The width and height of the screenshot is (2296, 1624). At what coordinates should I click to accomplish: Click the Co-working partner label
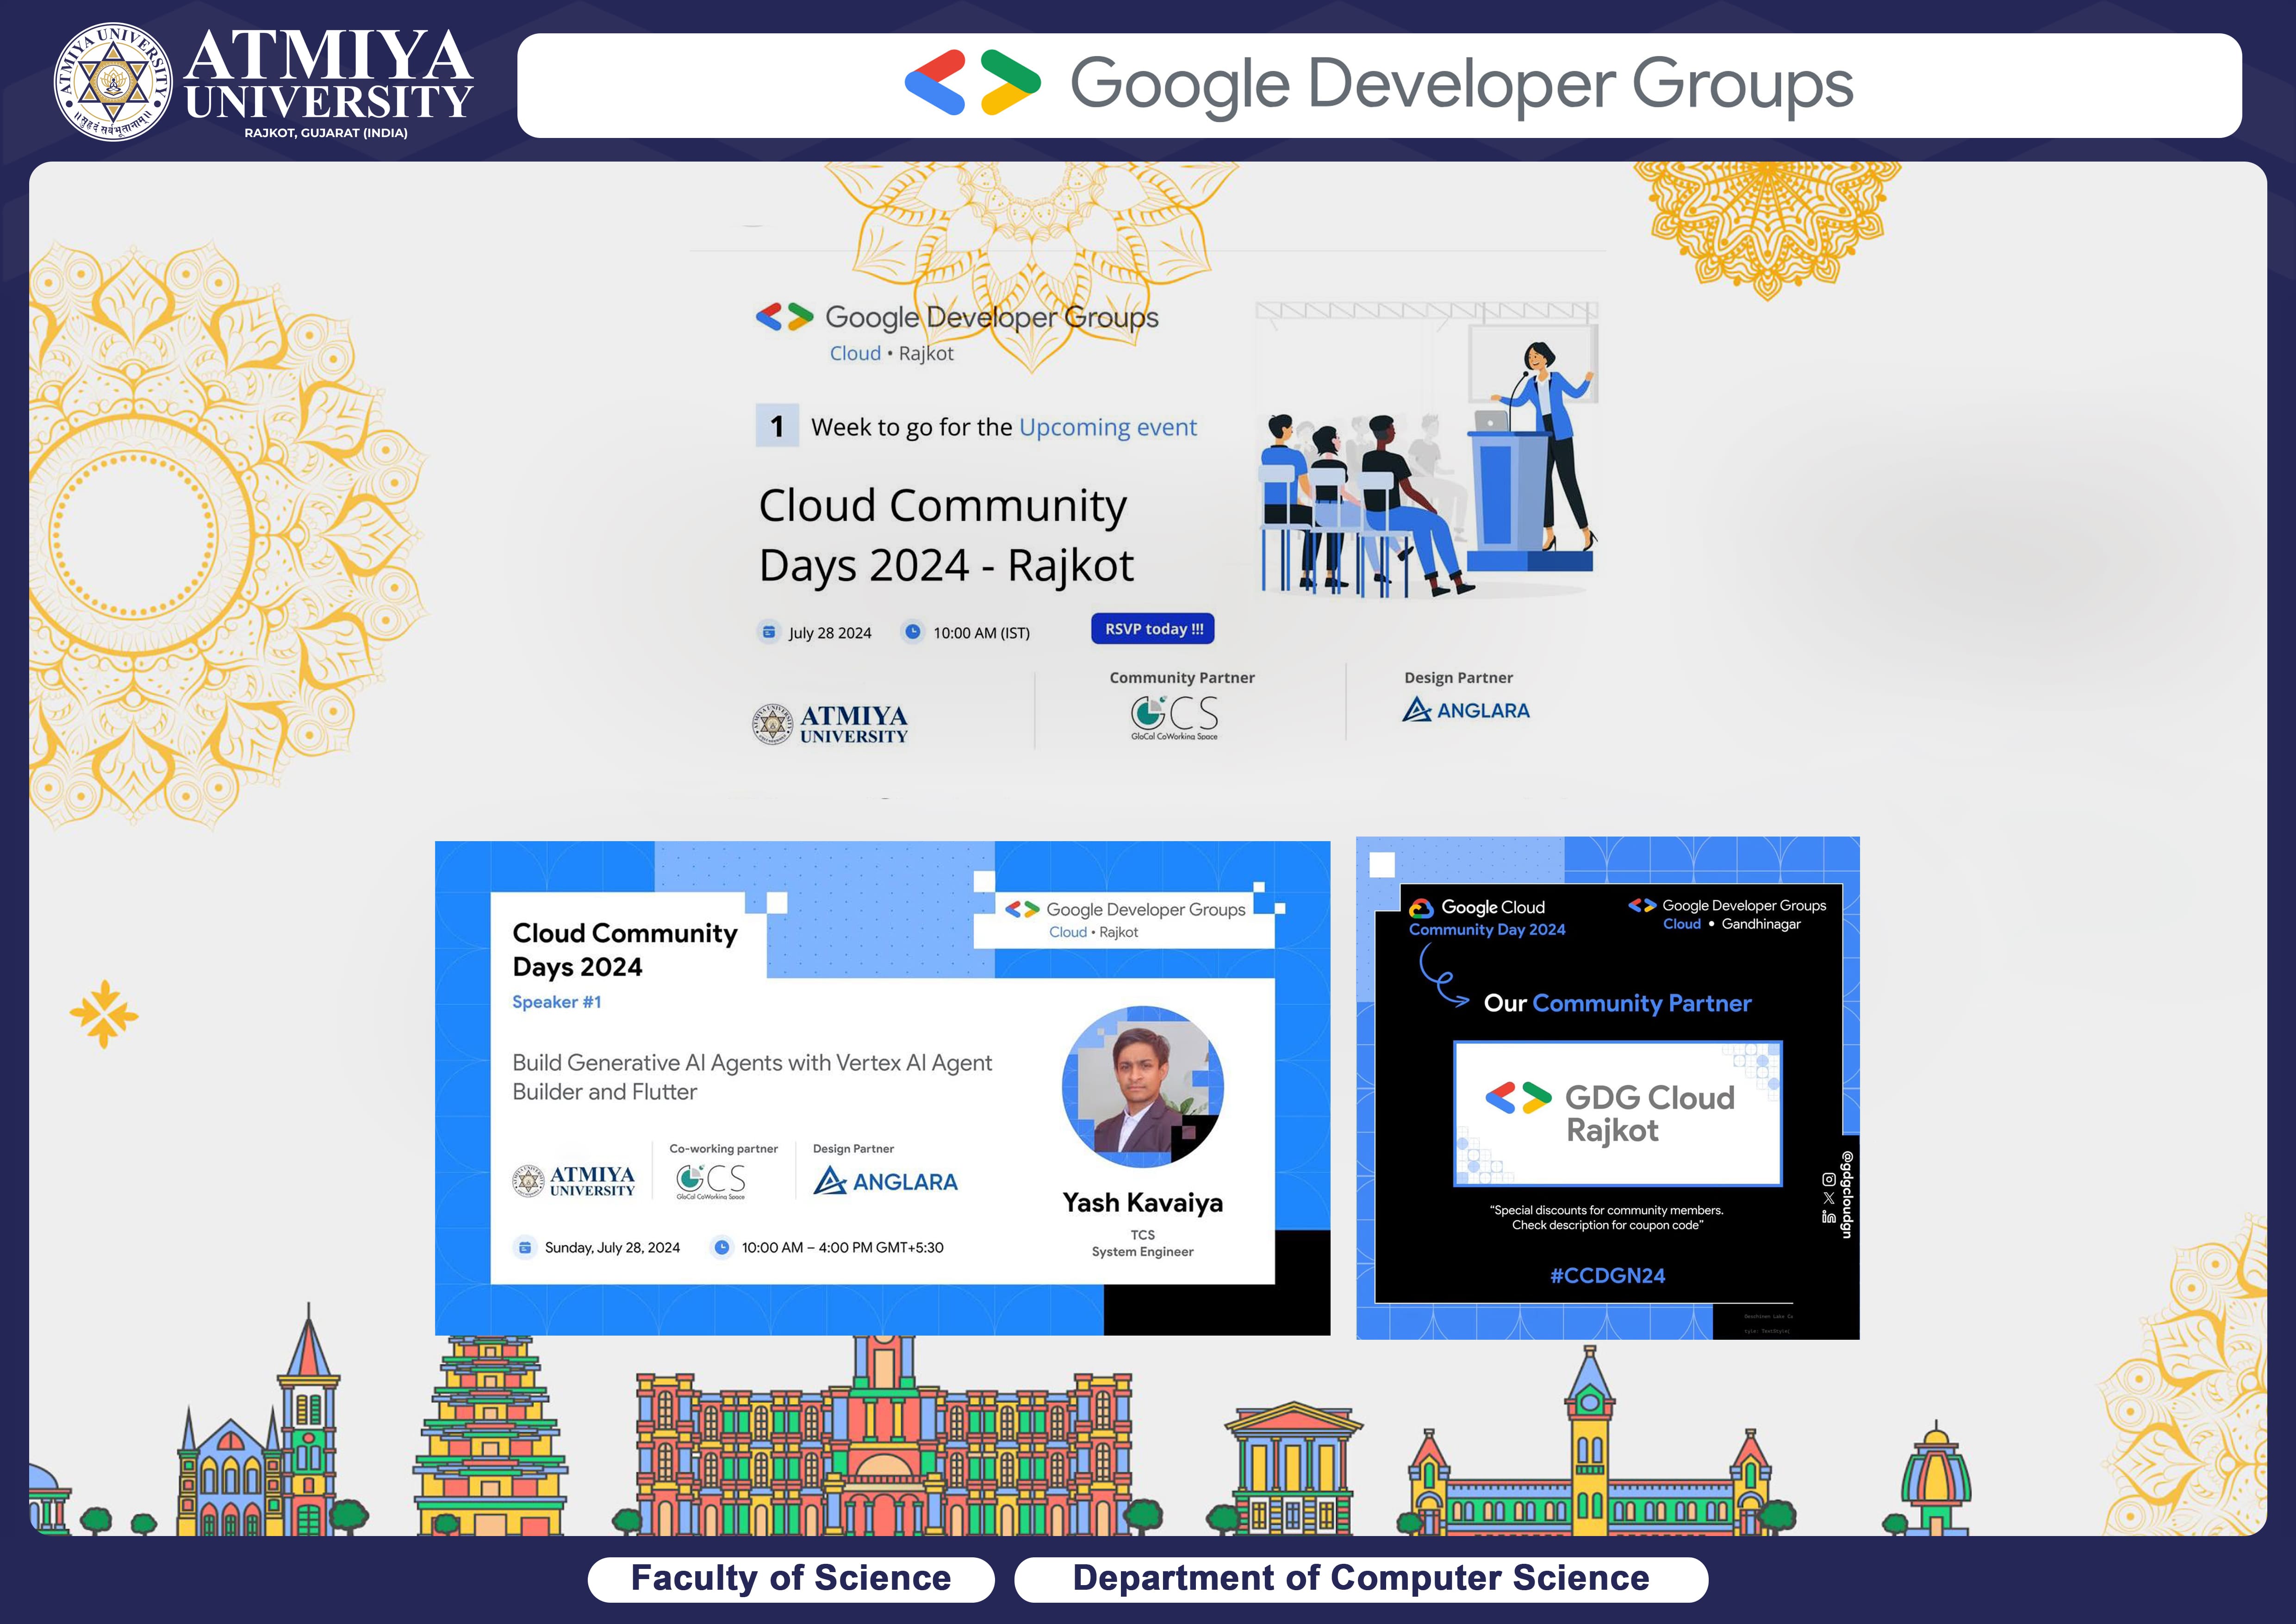click(x=723, y=1149)
